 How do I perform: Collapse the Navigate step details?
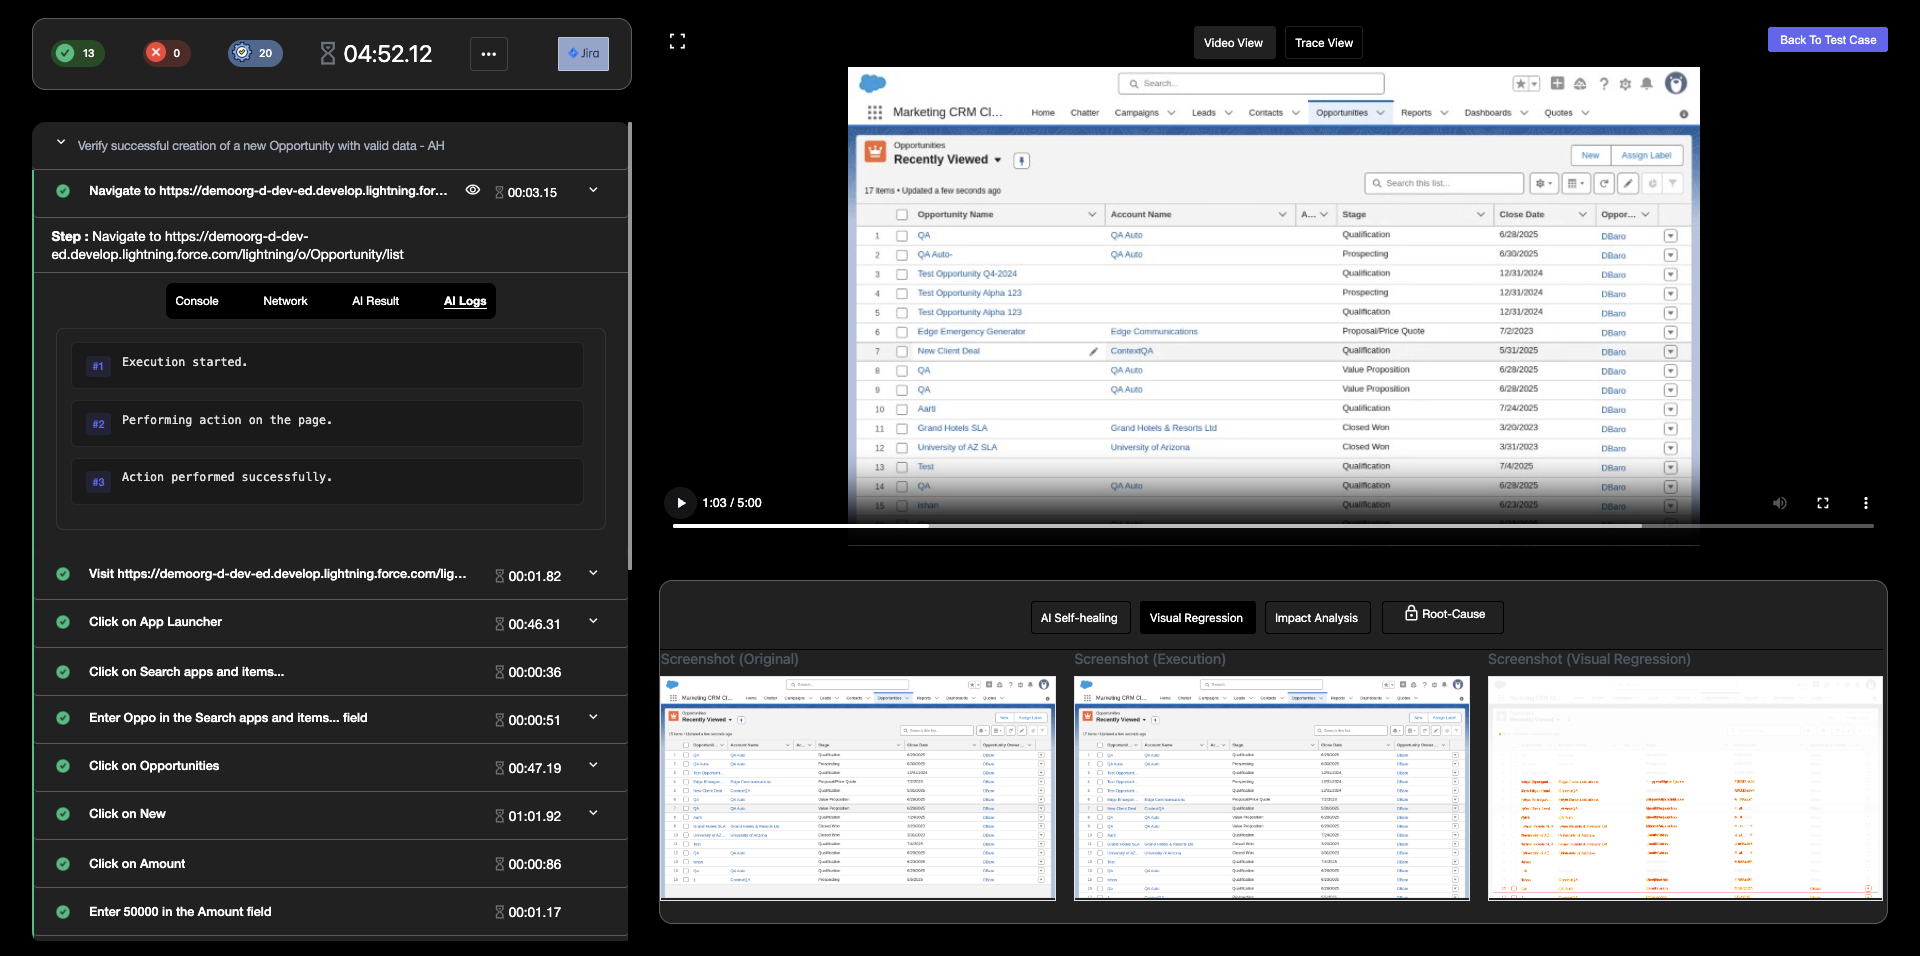[593, 190]
